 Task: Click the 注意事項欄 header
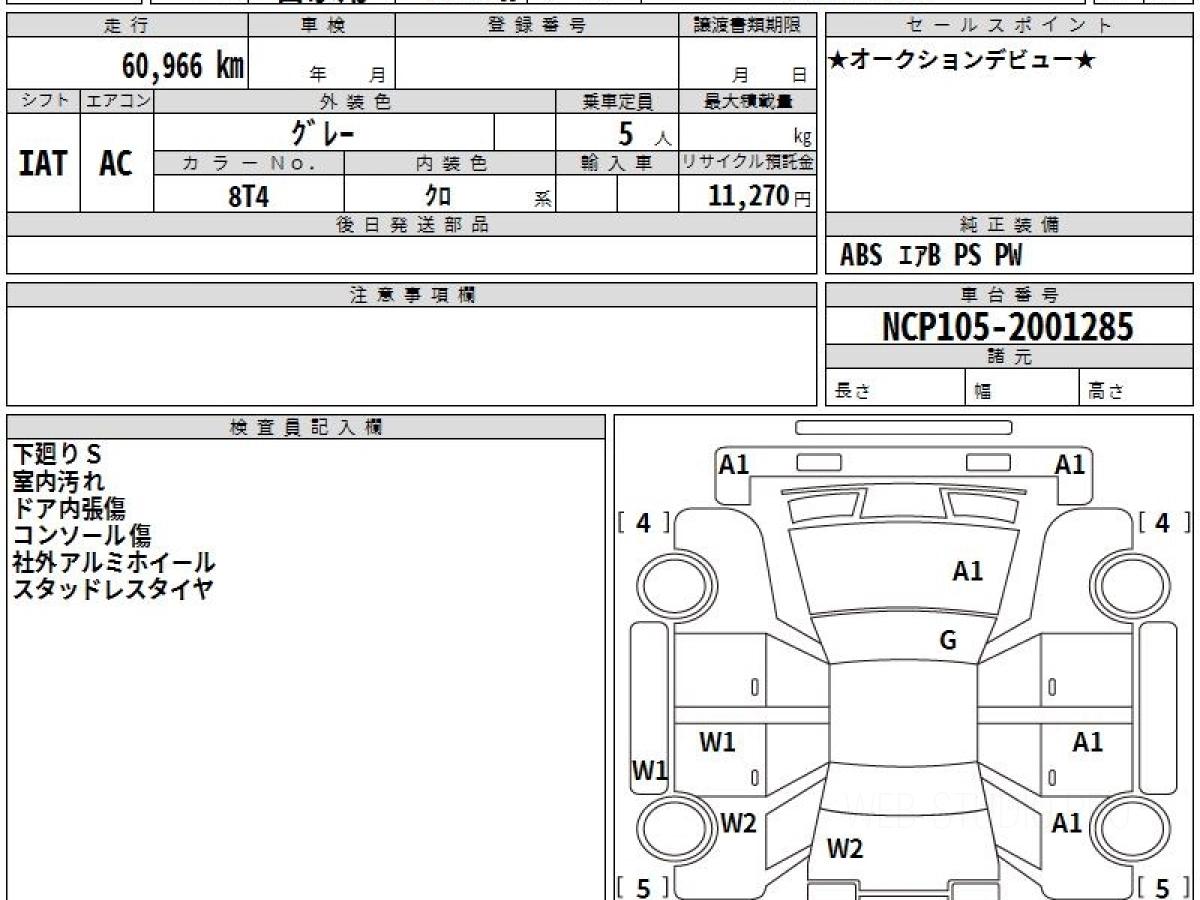[412, 295]
